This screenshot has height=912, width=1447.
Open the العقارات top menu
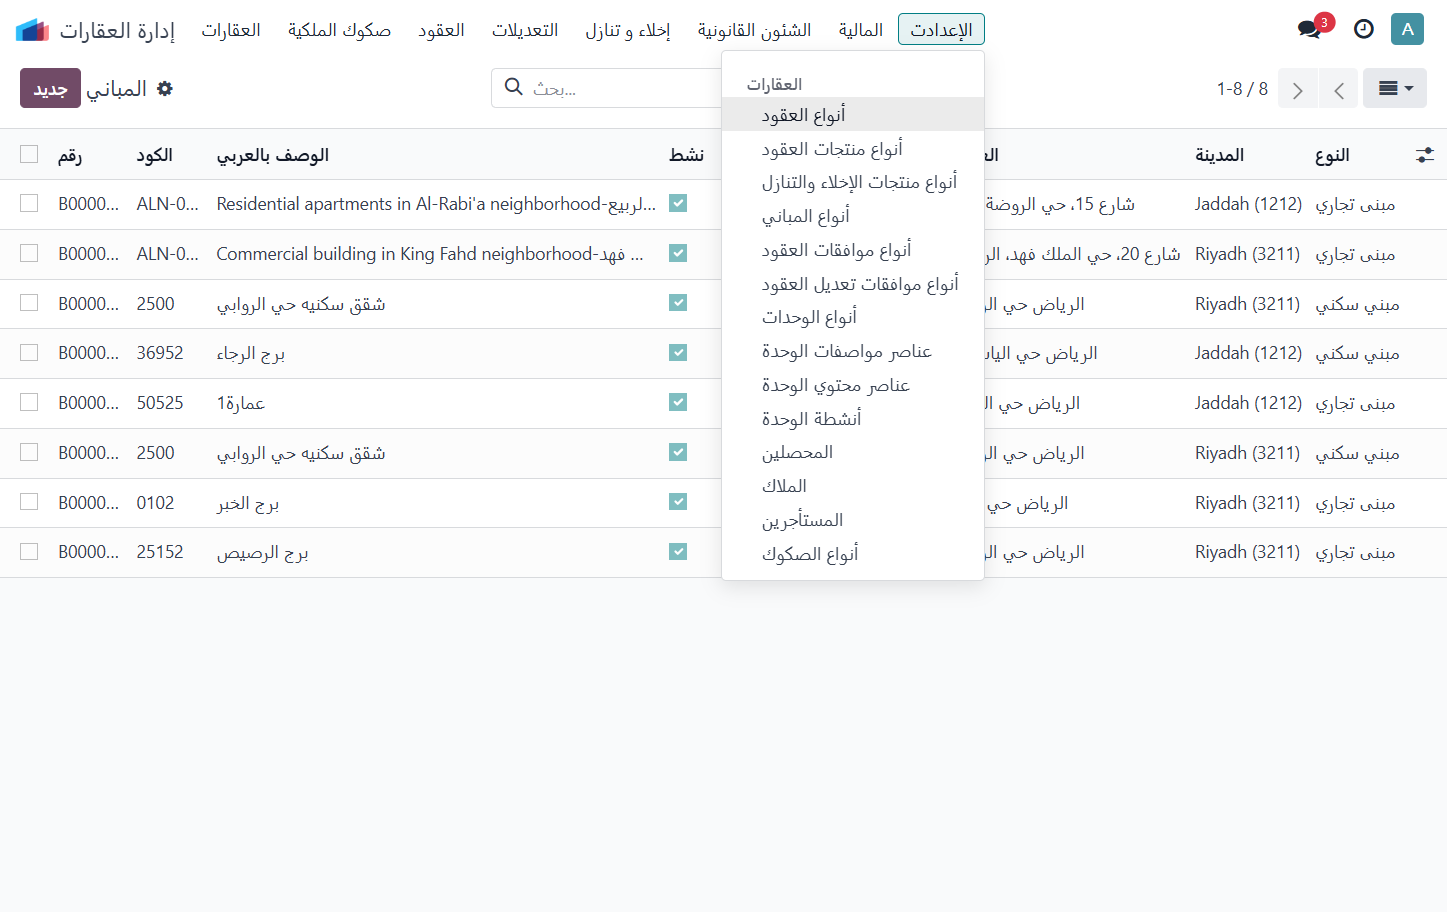tap(231, 29)
